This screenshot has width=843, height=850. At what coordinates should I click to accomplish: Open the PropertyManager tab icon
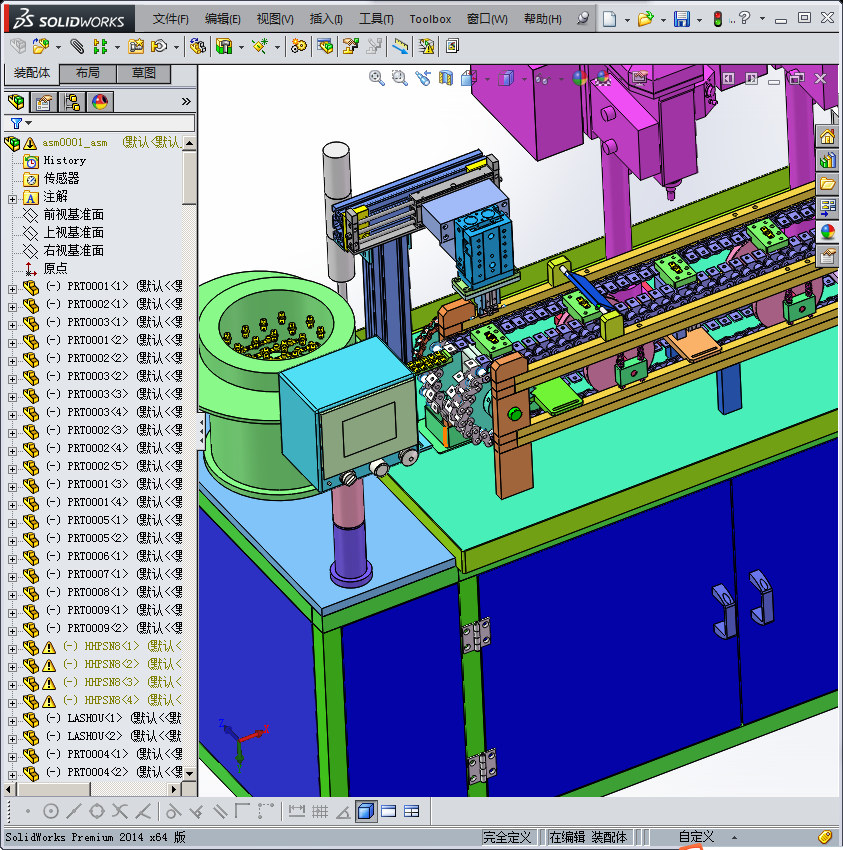tap(43, 102)
